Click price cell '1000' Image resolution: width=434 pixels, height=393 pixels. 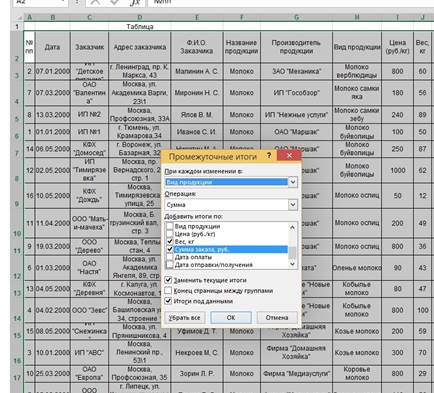397,170
